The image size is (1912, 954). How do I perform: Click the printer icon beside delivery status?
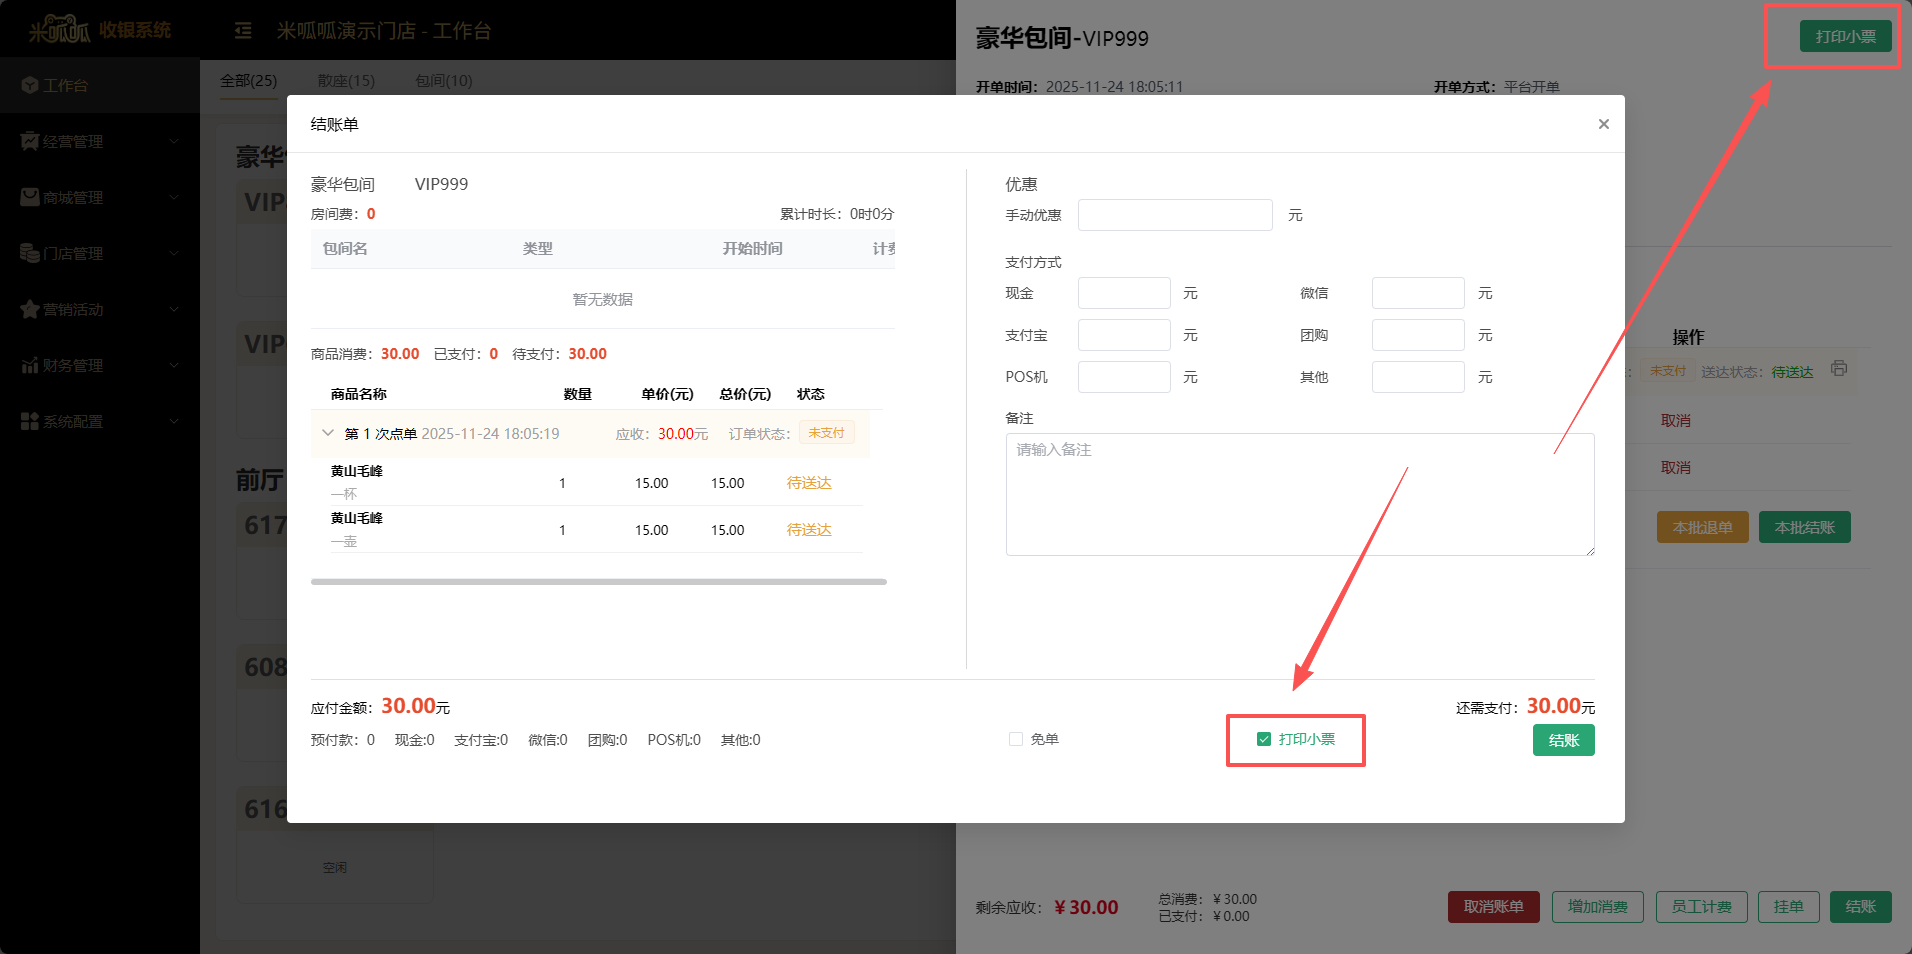1838,369
